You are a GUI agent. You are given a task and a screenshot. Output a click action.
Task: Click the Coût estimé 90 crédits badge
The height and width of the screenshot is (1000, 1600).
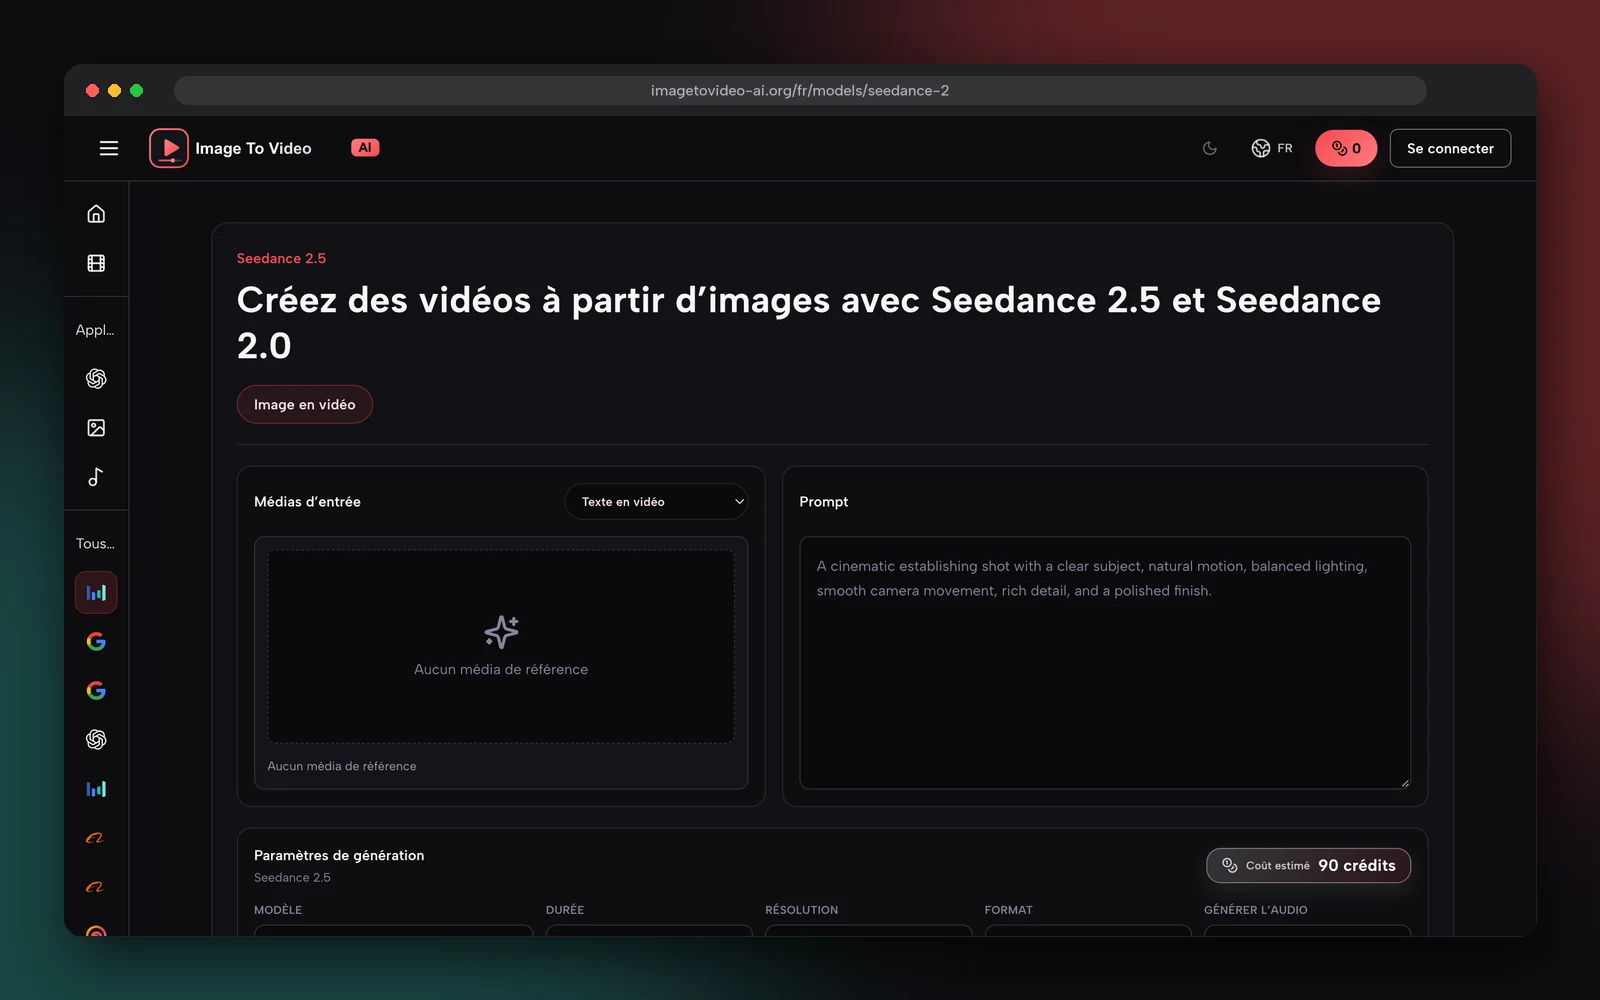[1308, 865]
